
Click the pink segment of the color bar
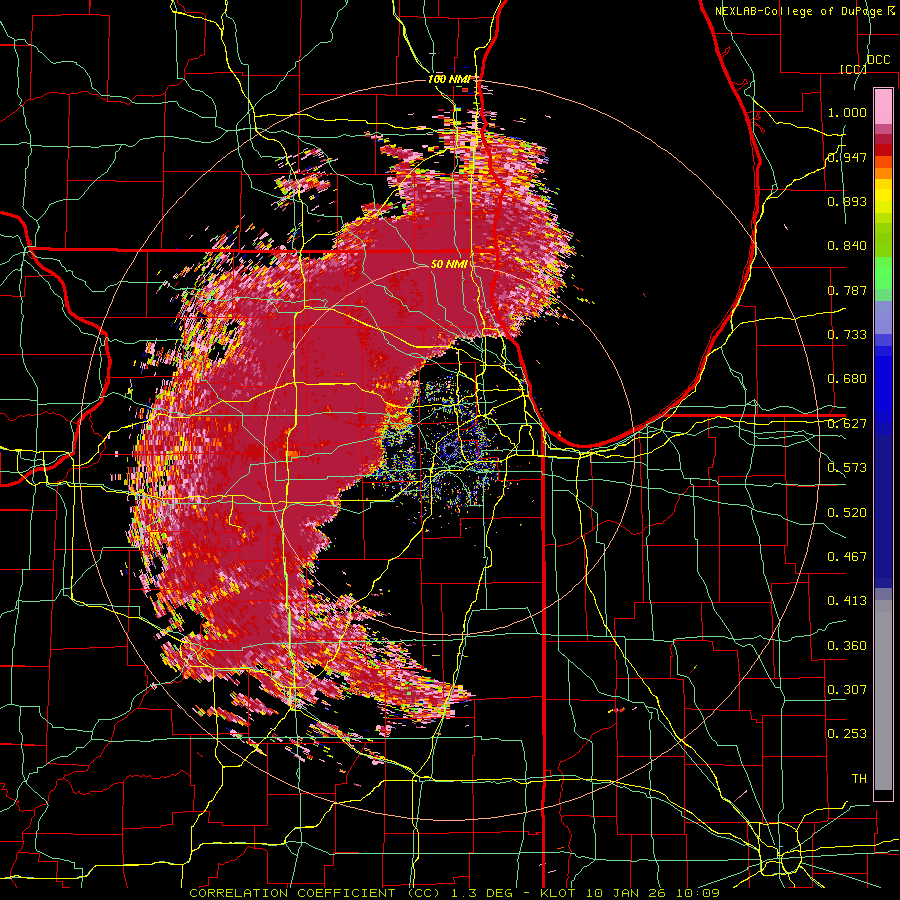[883, 106]
